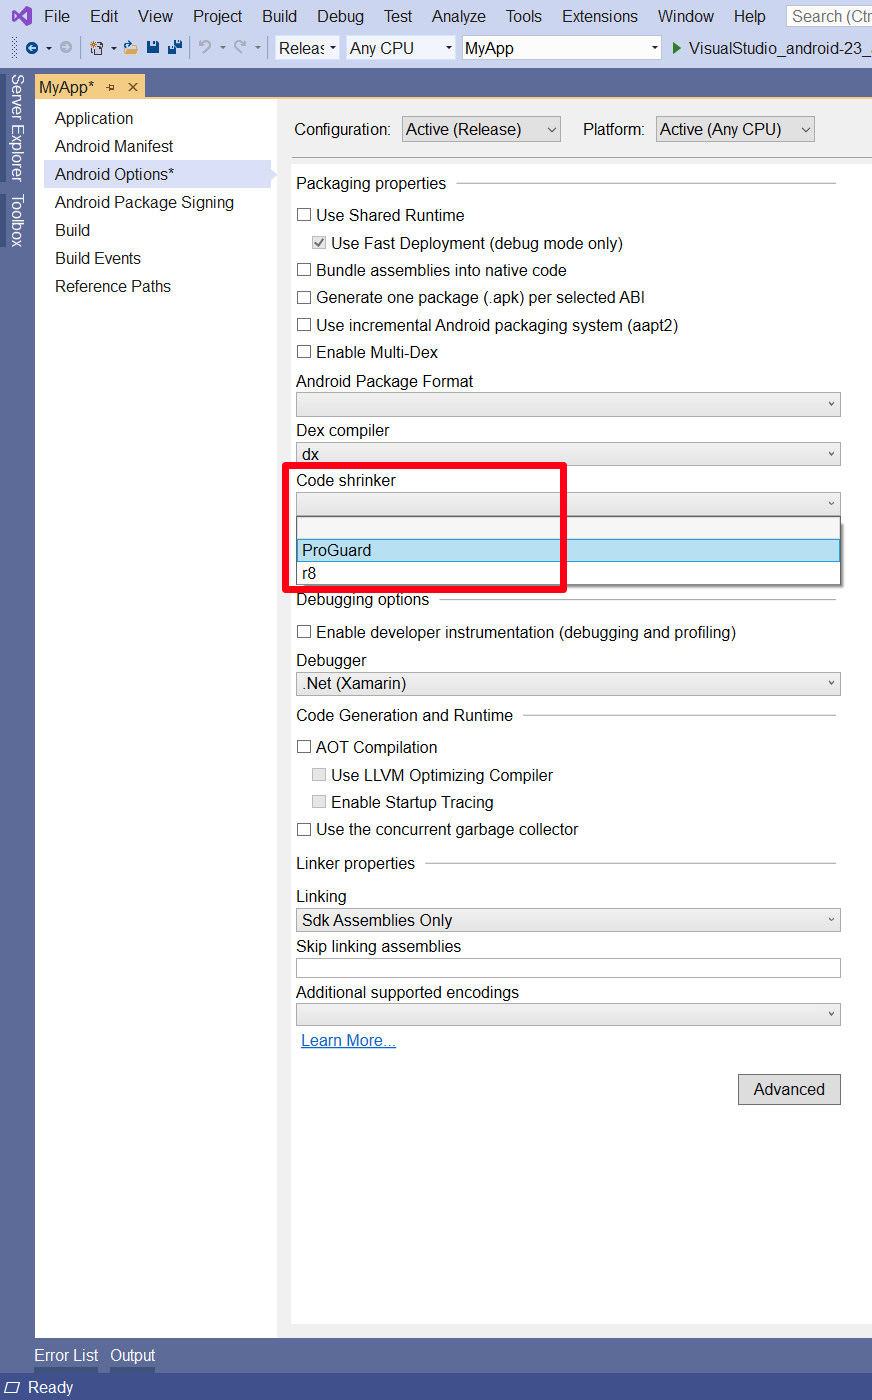
Task: Start debugging with the green play icon
Action: click(677, 48)
